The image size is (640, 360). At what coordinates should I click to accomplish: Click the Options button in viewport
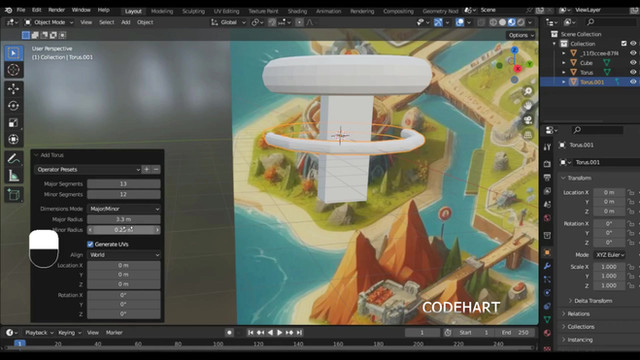point(521,35)
